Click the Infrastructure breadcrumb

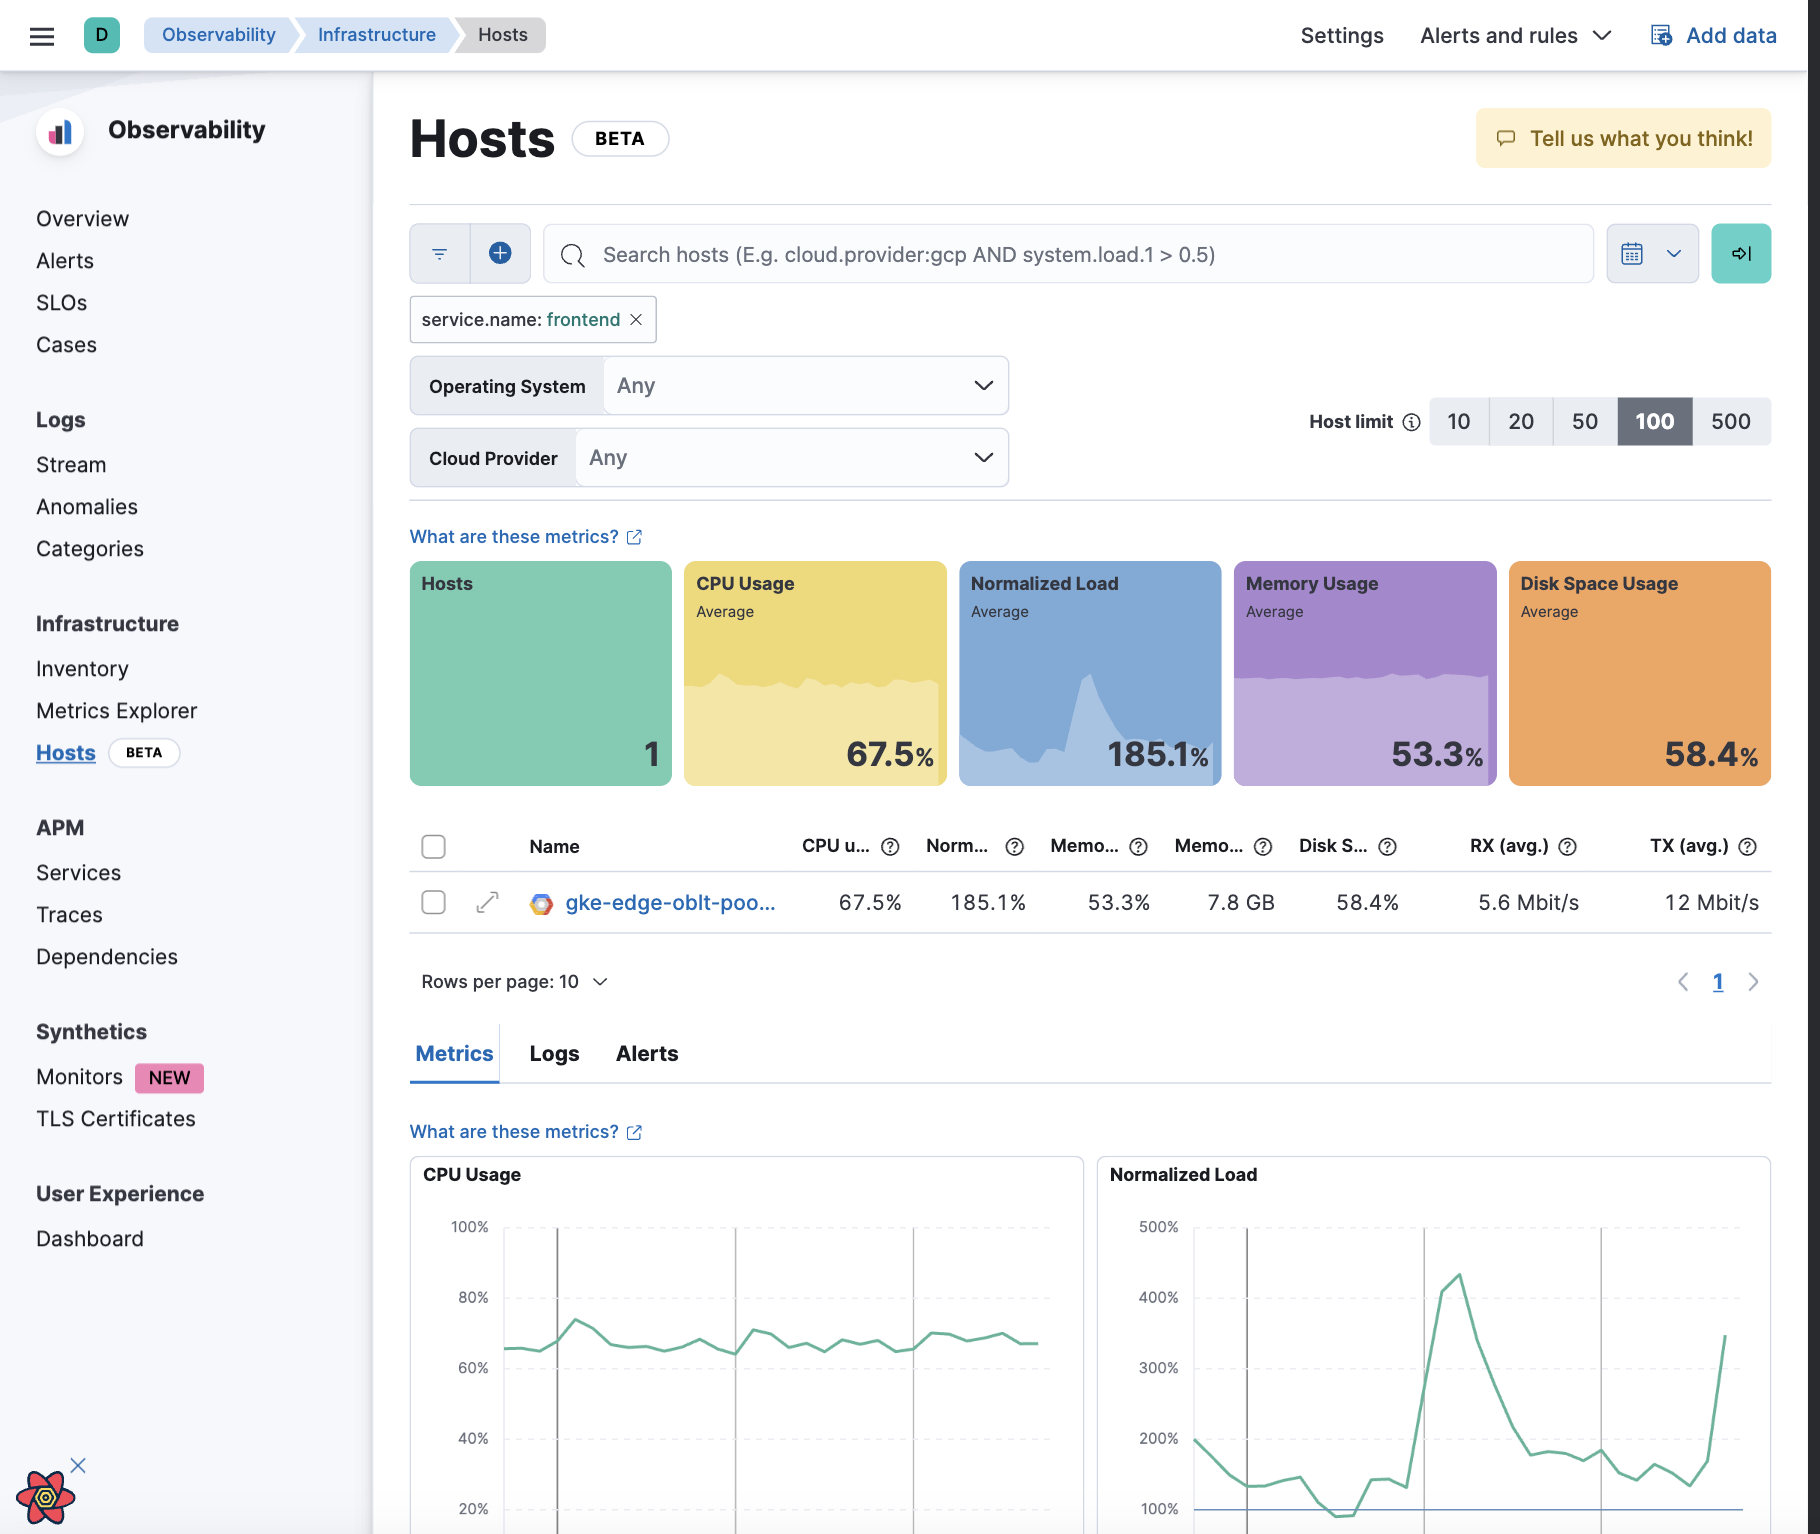pyautogui.click(x=376, y=35)
